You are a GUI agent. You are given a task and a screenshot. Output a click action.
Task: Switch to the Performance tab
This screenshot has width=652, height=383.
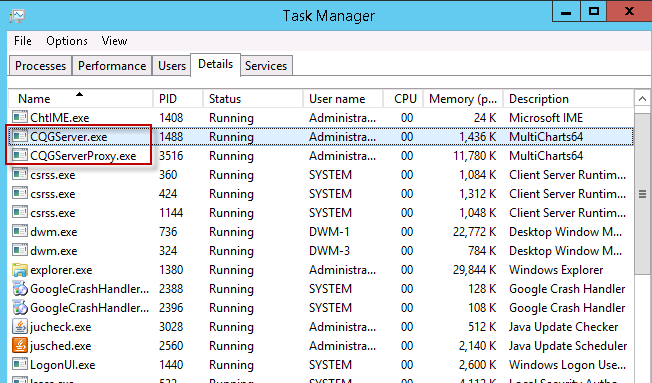pyautogui.click(x=112, y=66)
